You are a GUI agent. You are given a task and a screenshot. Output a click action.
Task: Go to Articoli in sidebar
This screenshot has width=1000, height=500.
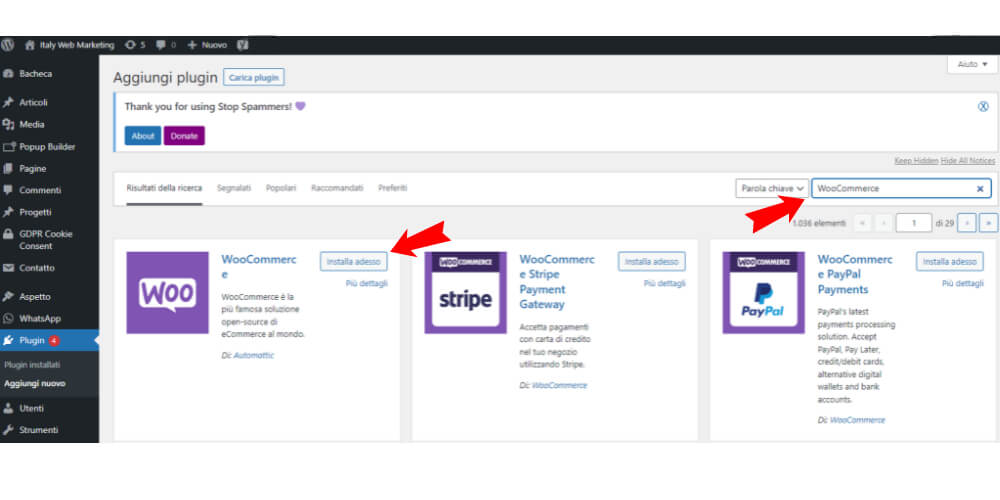[33, 103]
